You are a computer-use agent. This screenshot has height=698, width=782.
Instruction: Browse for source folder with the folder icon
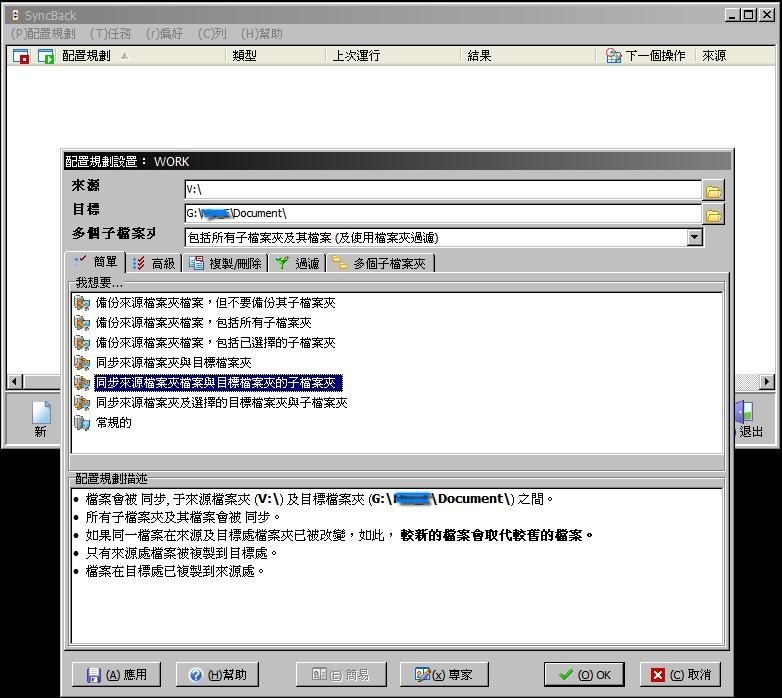[714, 191]
